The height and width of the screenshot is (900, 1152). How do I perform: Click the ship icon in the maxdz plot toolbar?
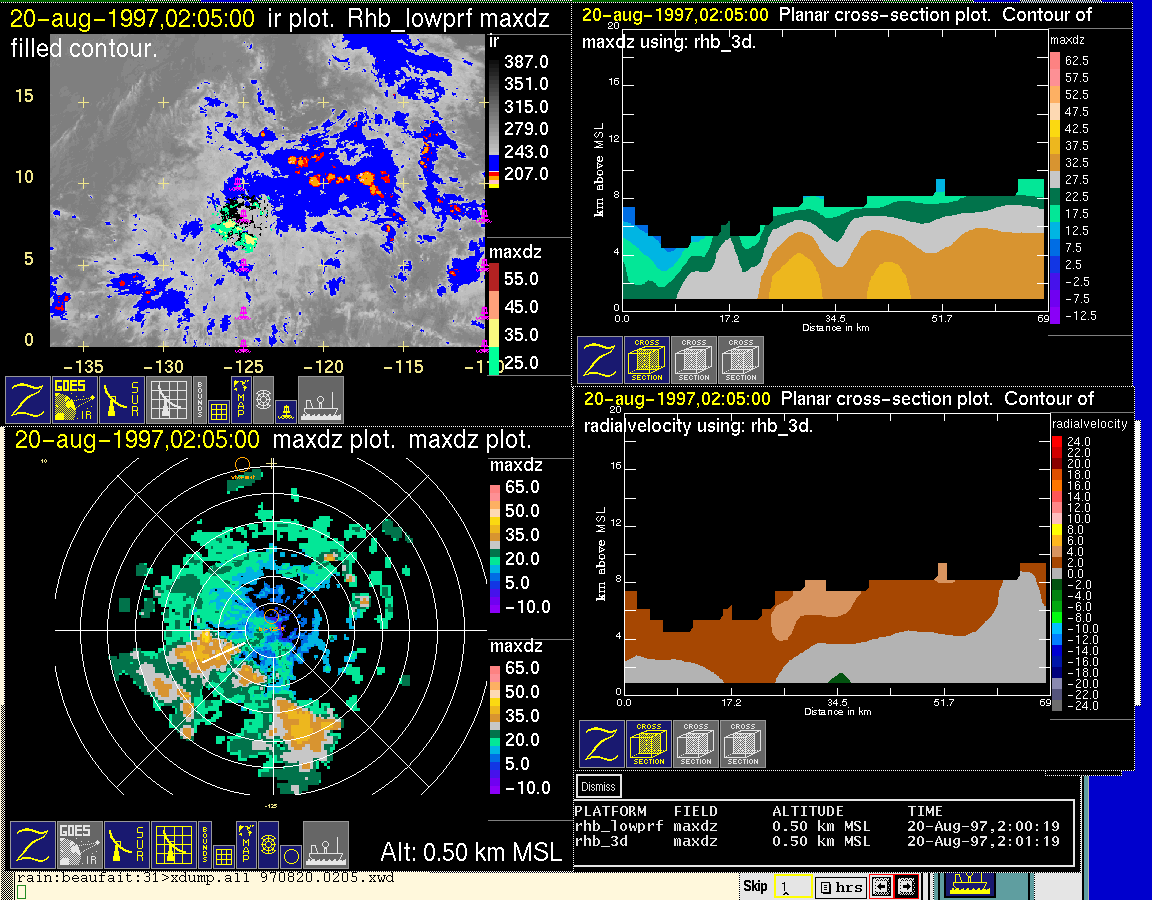325,845
